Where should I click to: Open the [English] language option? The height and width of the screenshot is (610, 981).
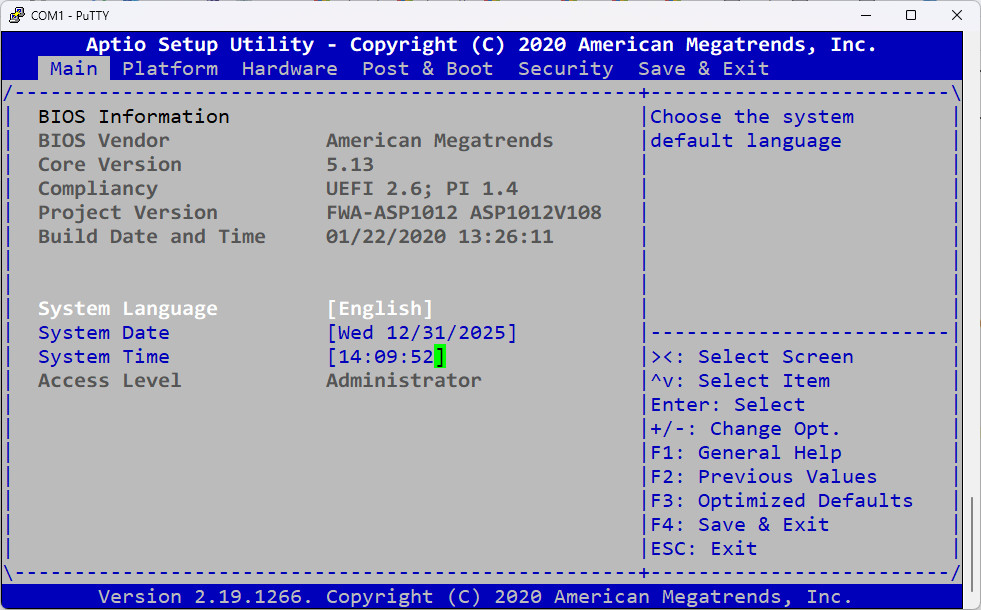point(380,308)
